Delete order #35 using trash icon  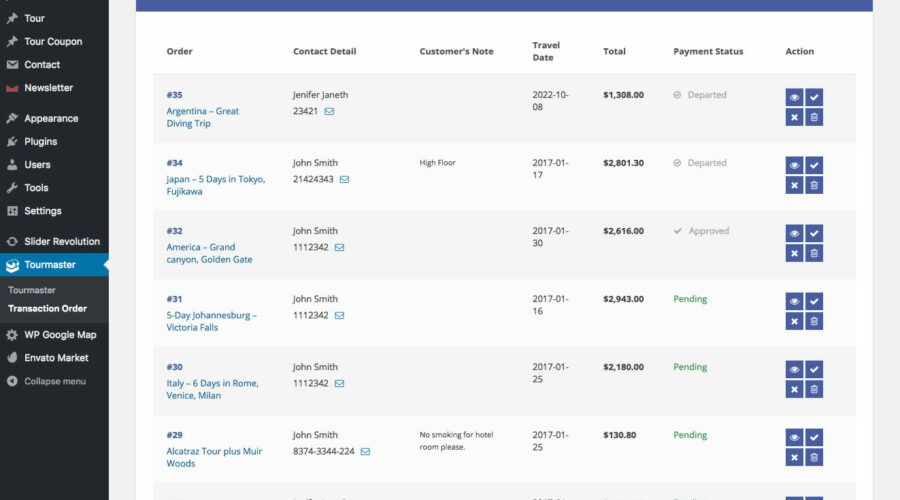[814, 117]
